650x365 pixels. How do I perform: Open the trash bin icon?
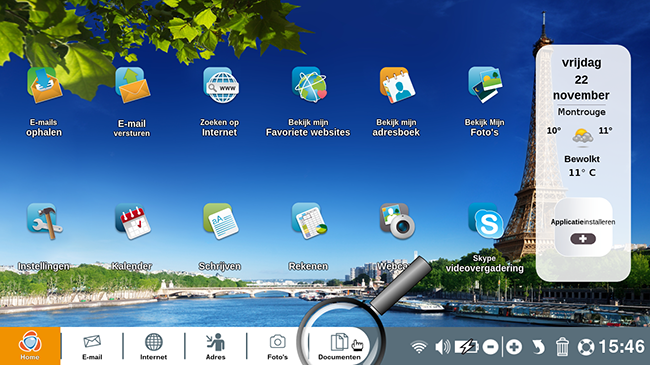(562, 347)
